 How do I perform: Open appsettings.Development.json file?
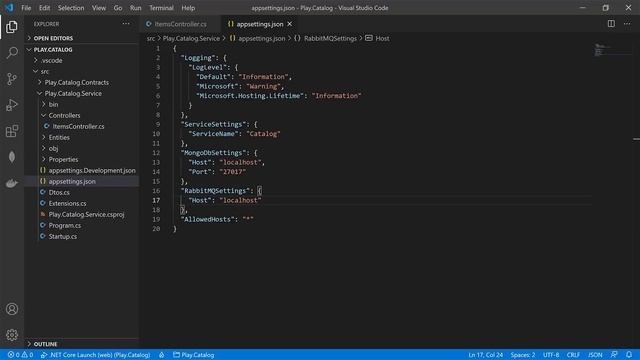[82, 171]
